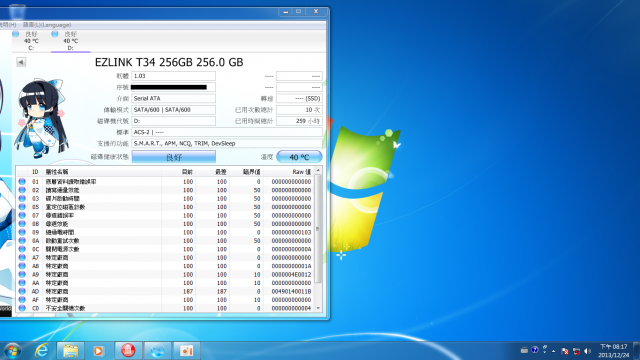Viewport: 640px width, 360px height.
Task: Click the drive letter field showing D:
Action: click(x=173, y=121)
